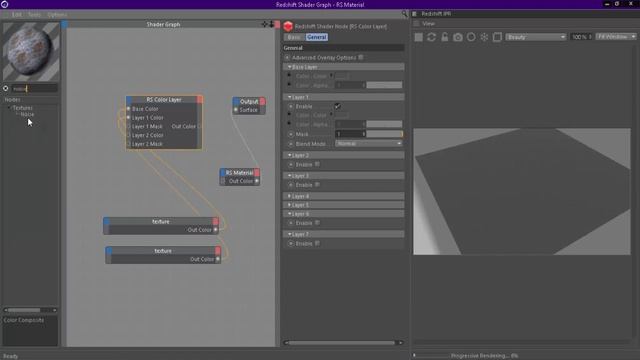Click the Layer 1 Mask slider

point(384,134)
